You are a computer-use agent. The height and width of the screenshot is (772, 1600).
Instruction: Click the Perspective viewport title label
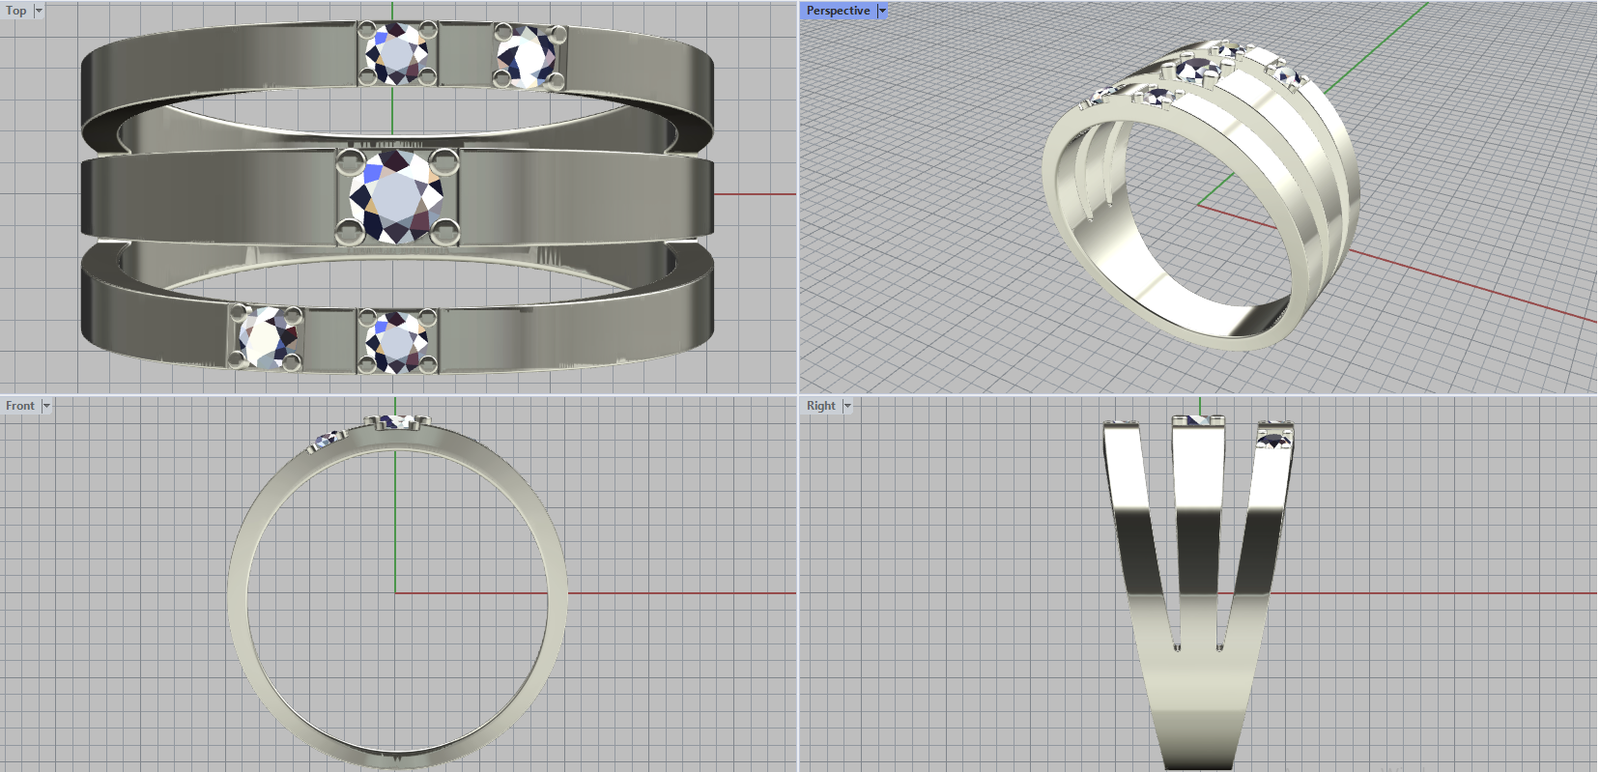[x=837, y=11]
